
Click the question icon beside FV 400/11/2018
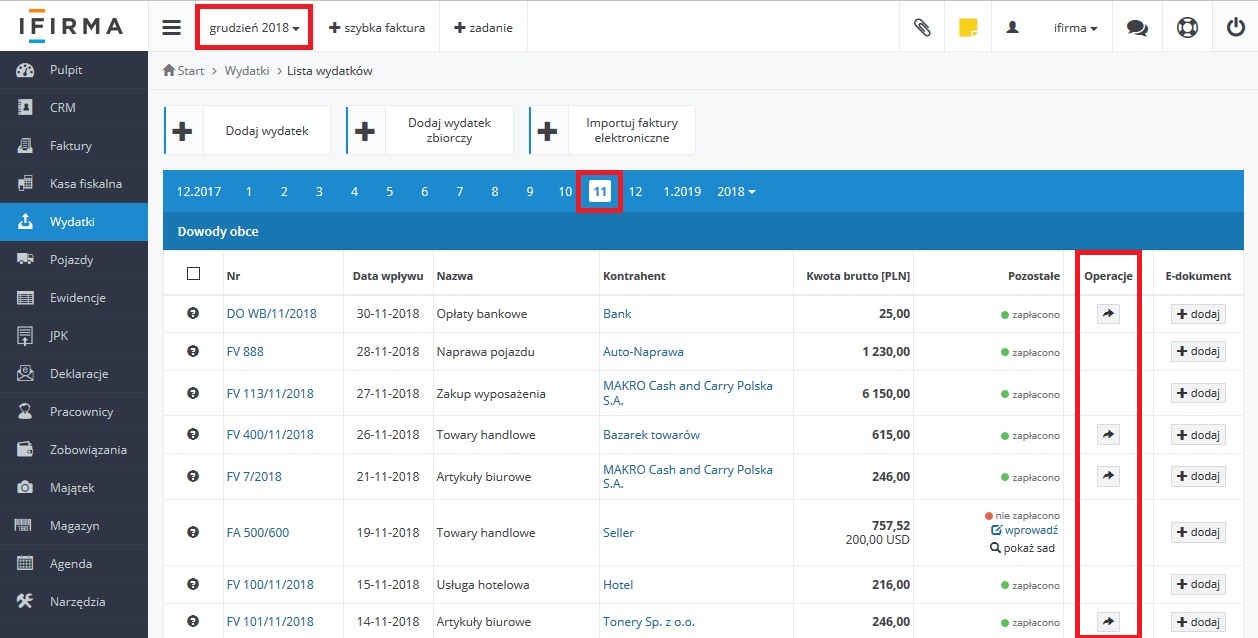click(193, 434)
